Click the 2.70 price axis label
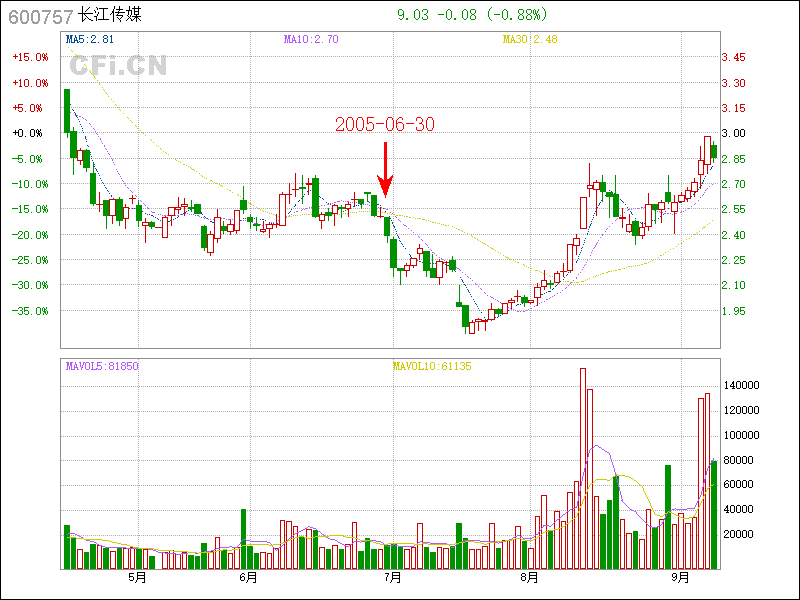The width and height of the screenshot is (800, 600). [x=734, y=184]
